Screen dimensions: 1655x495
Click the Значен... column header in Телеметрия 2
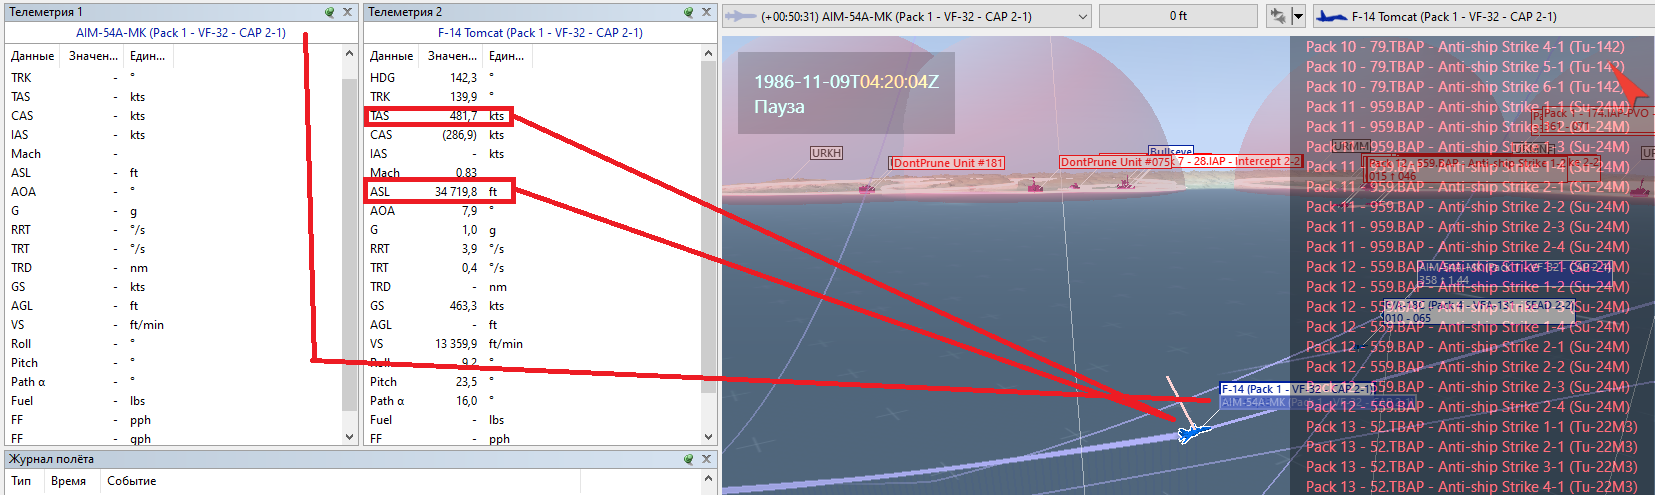tap(452, 56)
